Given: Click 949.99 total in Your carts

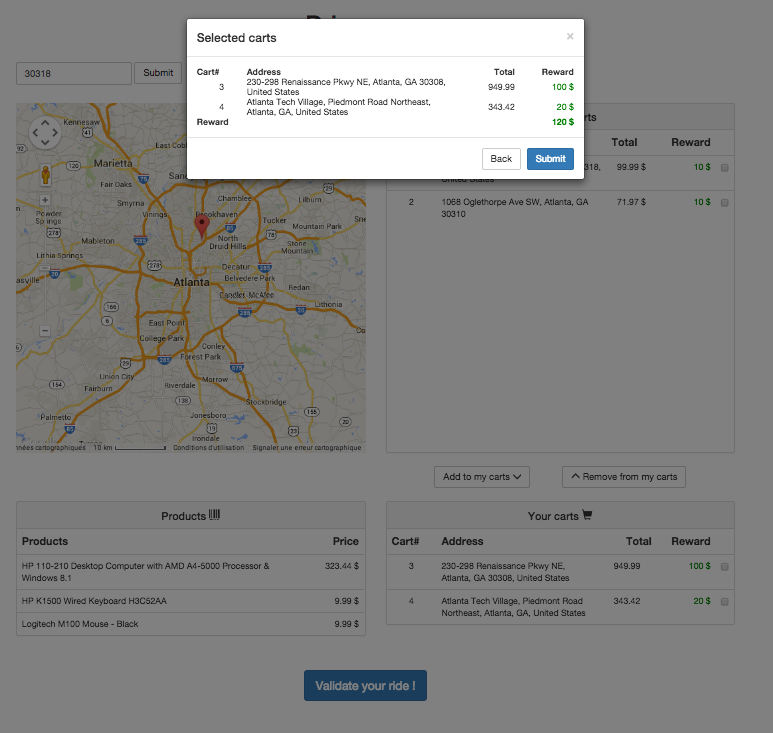Looking at the screenshot, I should (x=627, y=566).
